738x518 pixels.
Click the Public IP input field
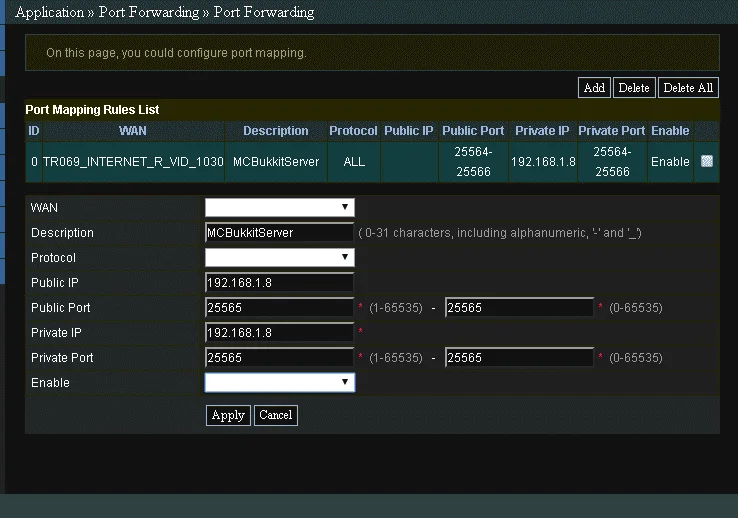click(x=280, y=282)
